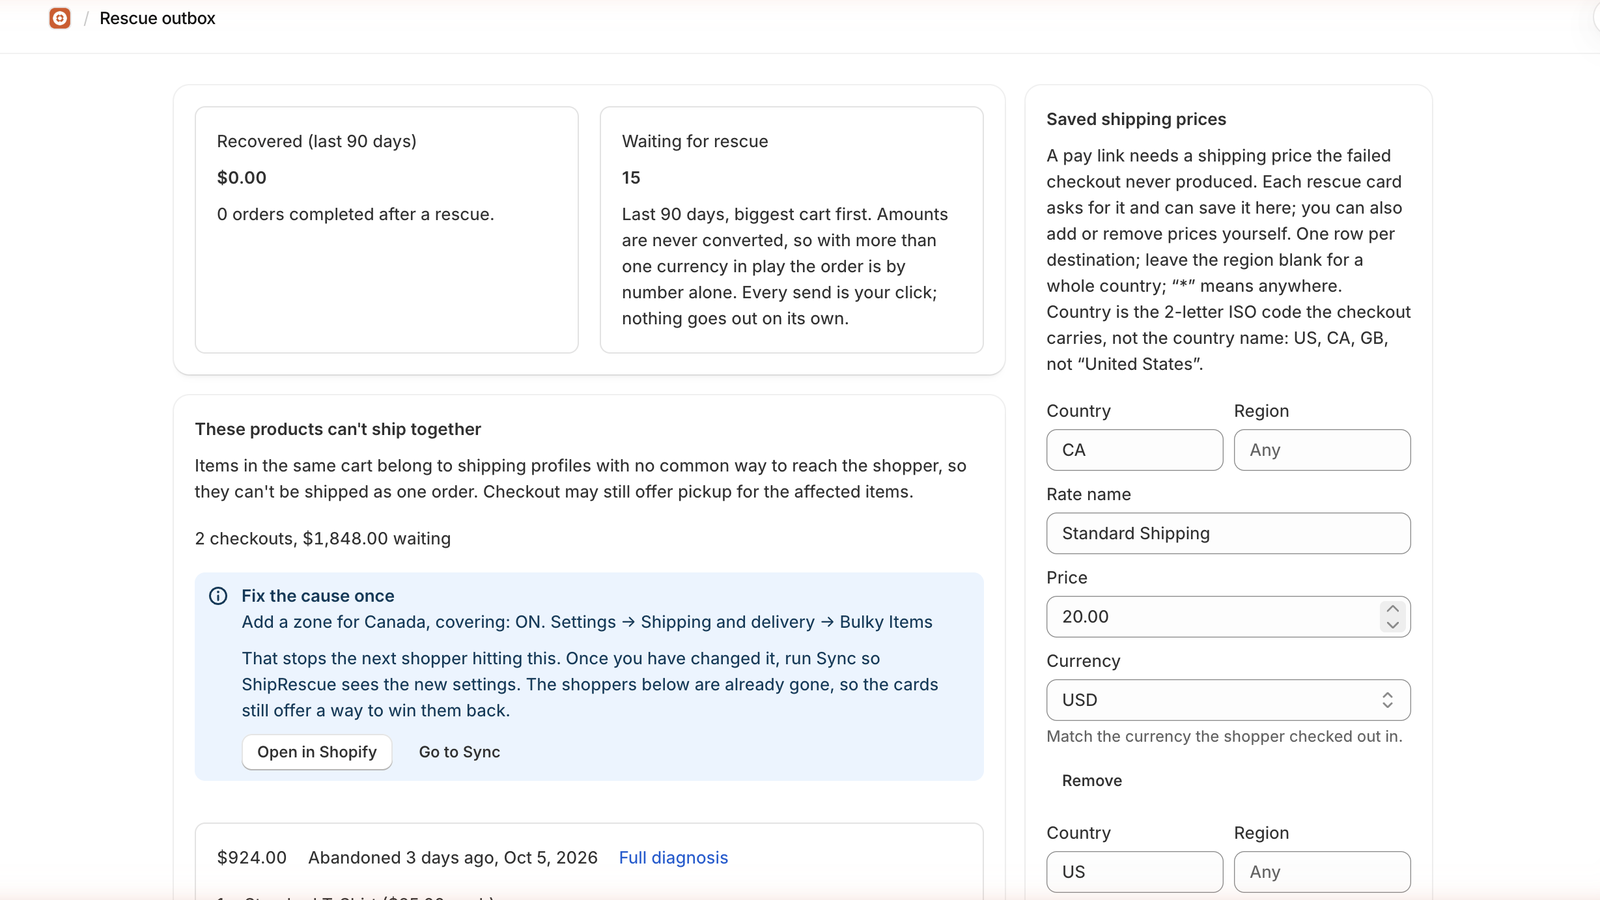1600x900 pixels.
Task: Go to Sync button
Action: [459, 752]
